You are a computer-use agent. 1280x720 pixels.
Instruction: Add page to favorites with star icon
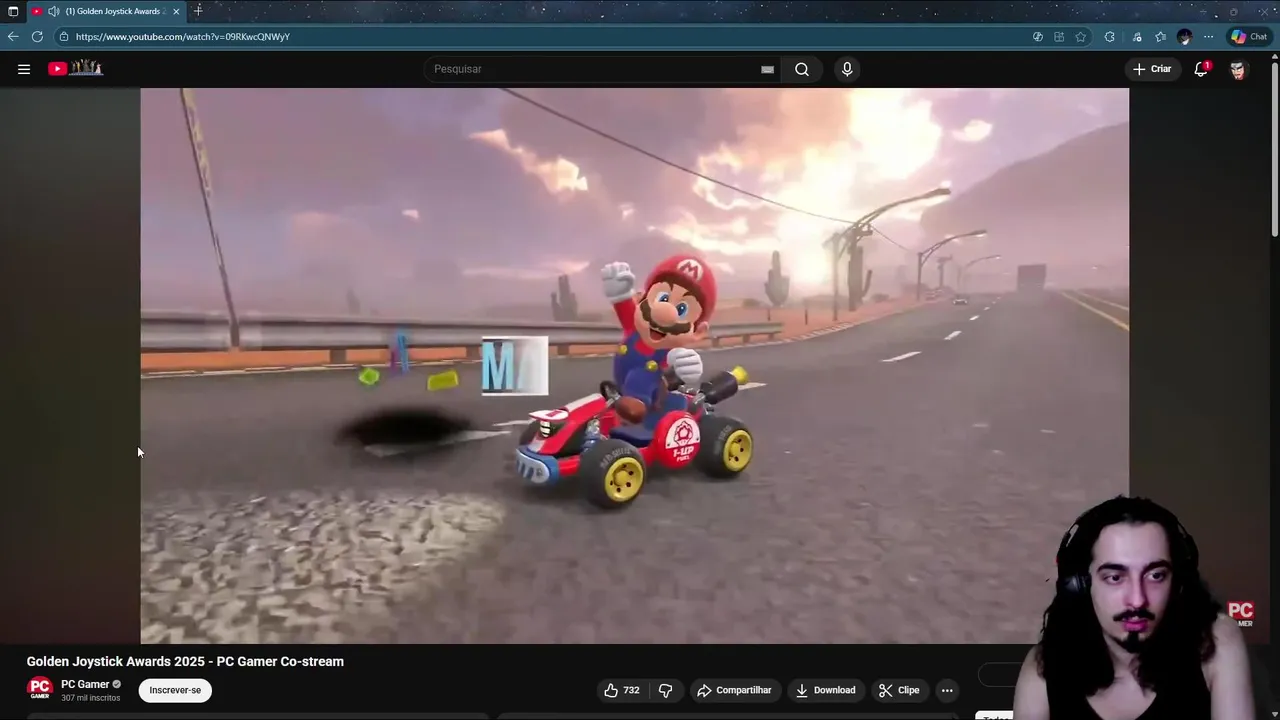[x=1081, y=37]
